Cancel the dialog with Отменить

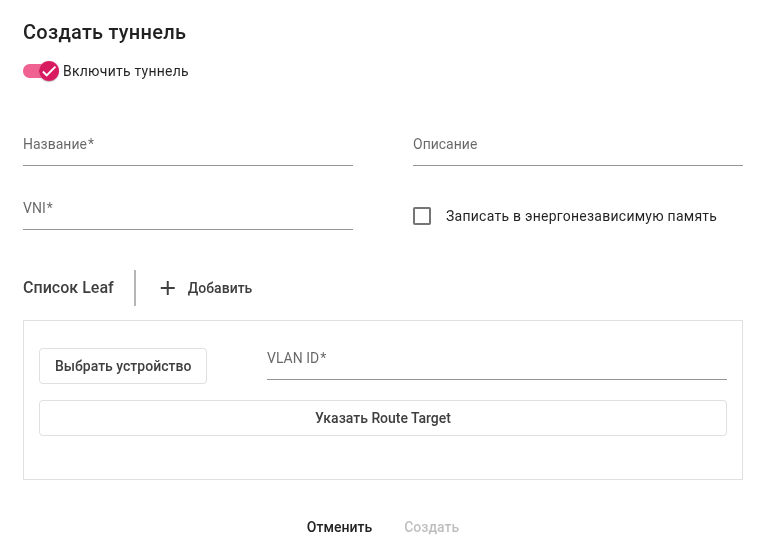coord(339,527)
